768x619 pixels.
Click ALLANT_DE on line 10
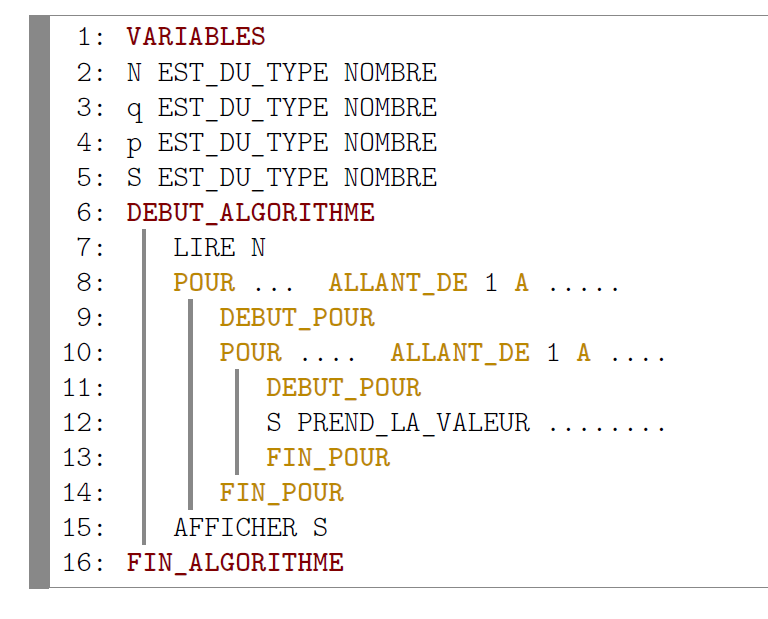click(x=460, y=353)
